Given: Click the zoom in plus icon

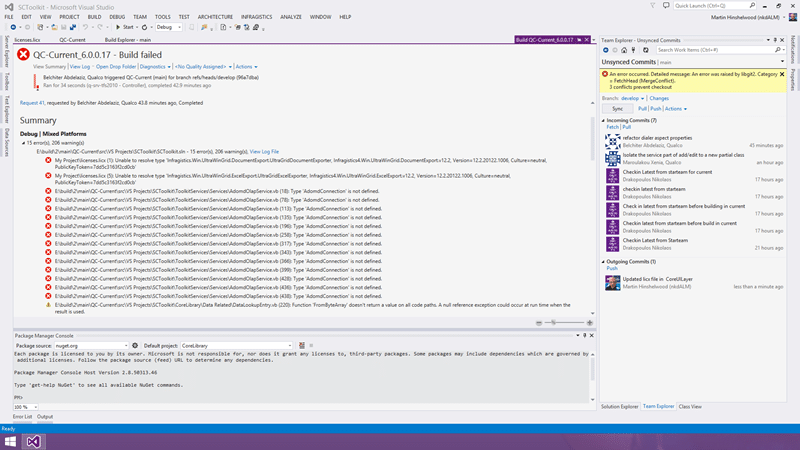Looking at the screenshot, I should click(590, 322).
